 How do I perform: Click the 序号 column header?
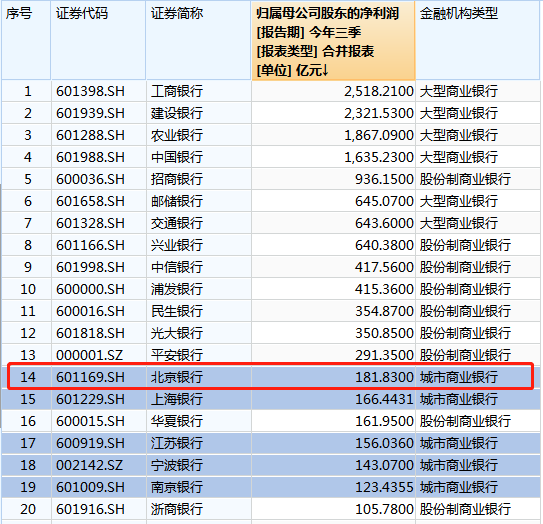[26, 40]
